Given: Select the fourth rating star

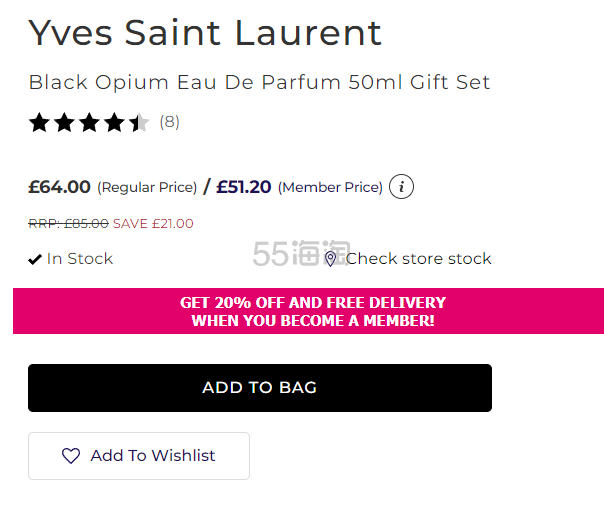Looking at the screenshot, I should [114, 123].
